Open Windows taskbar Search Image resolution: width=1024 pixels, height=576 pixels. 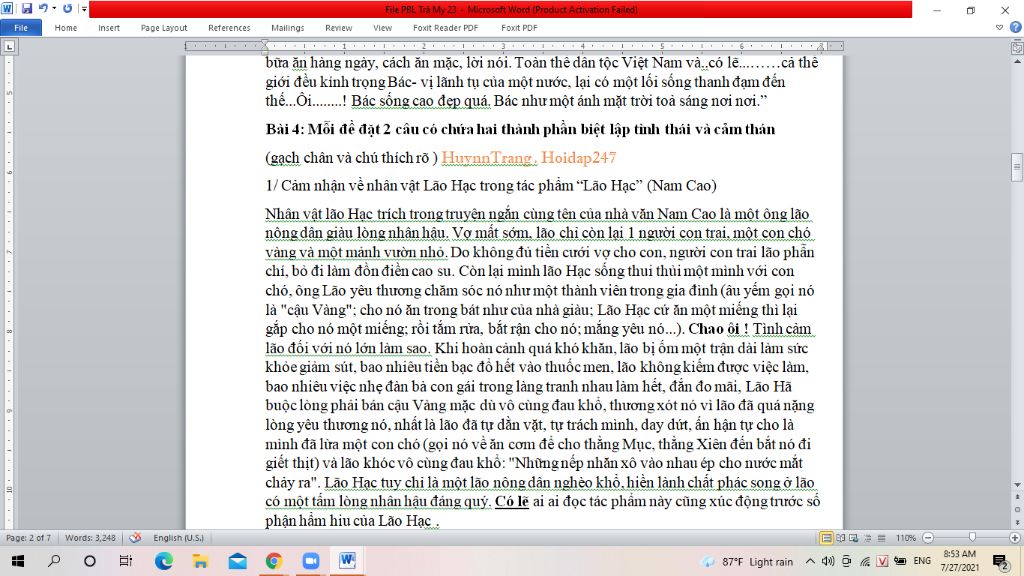click(54, 561)
